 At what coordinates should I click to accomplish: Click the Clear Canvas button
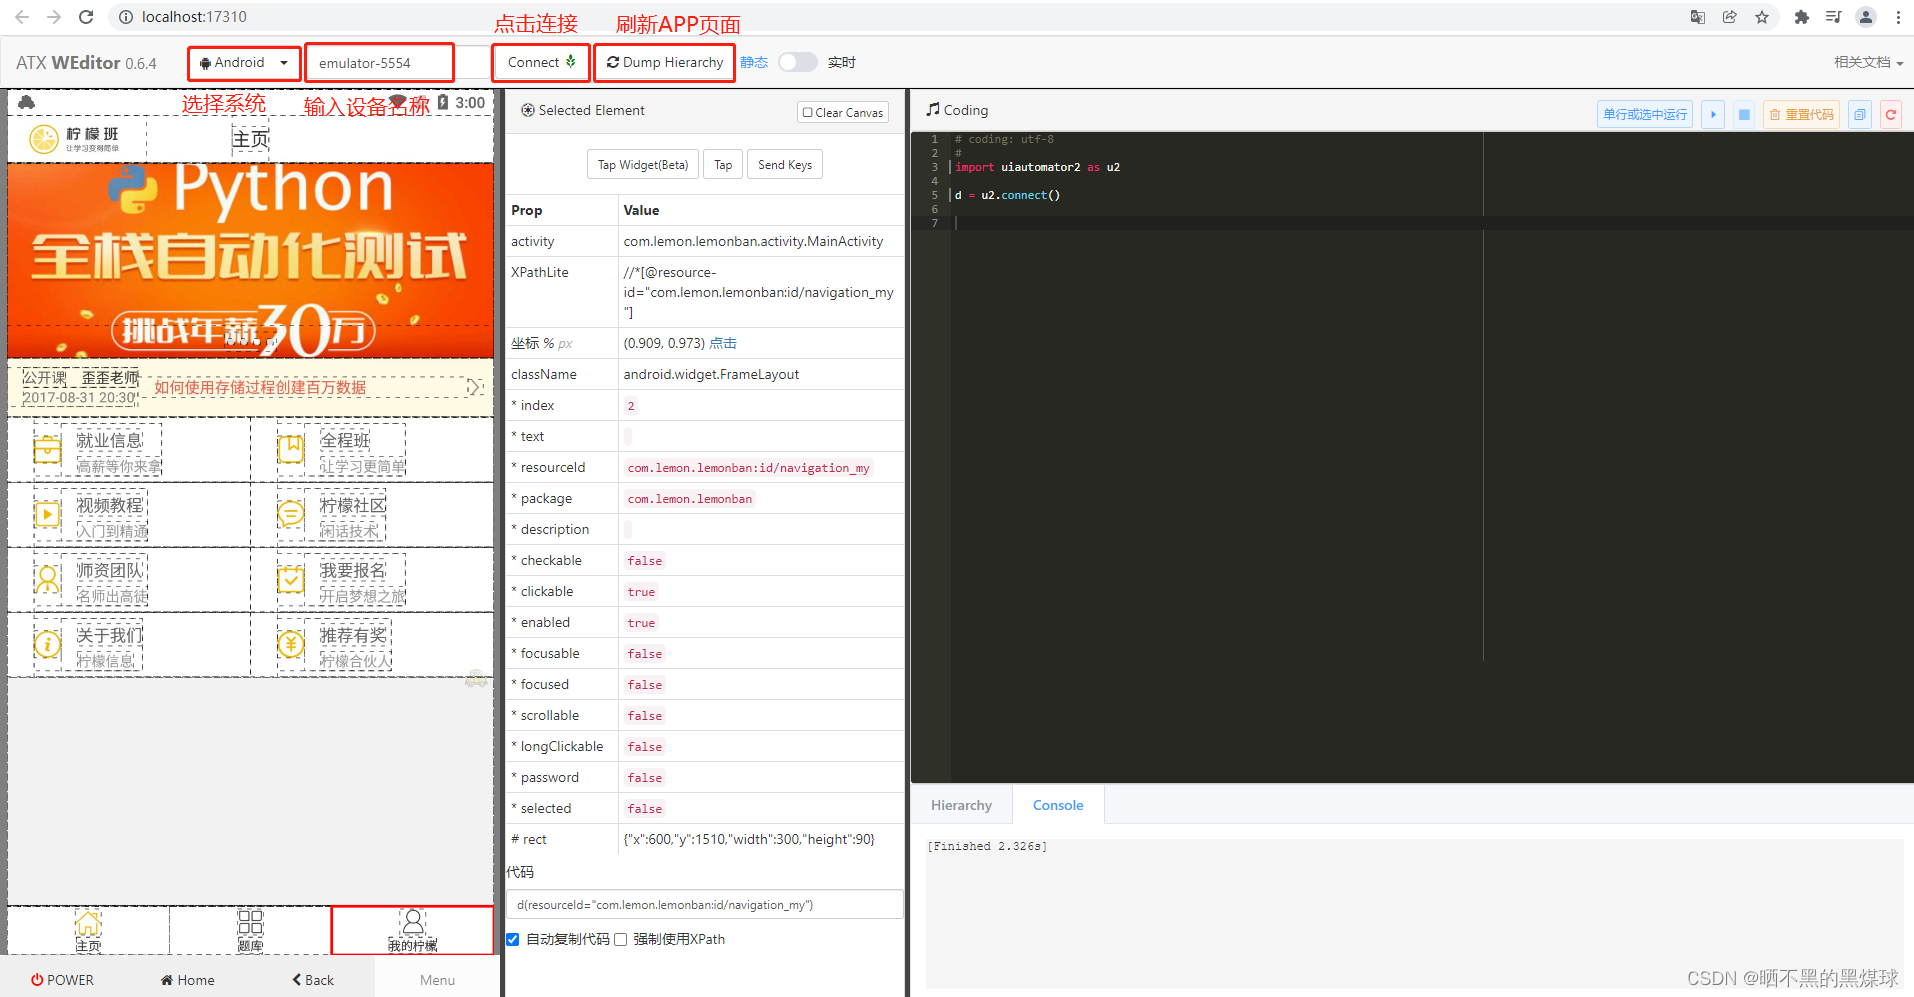pos(843,112)
